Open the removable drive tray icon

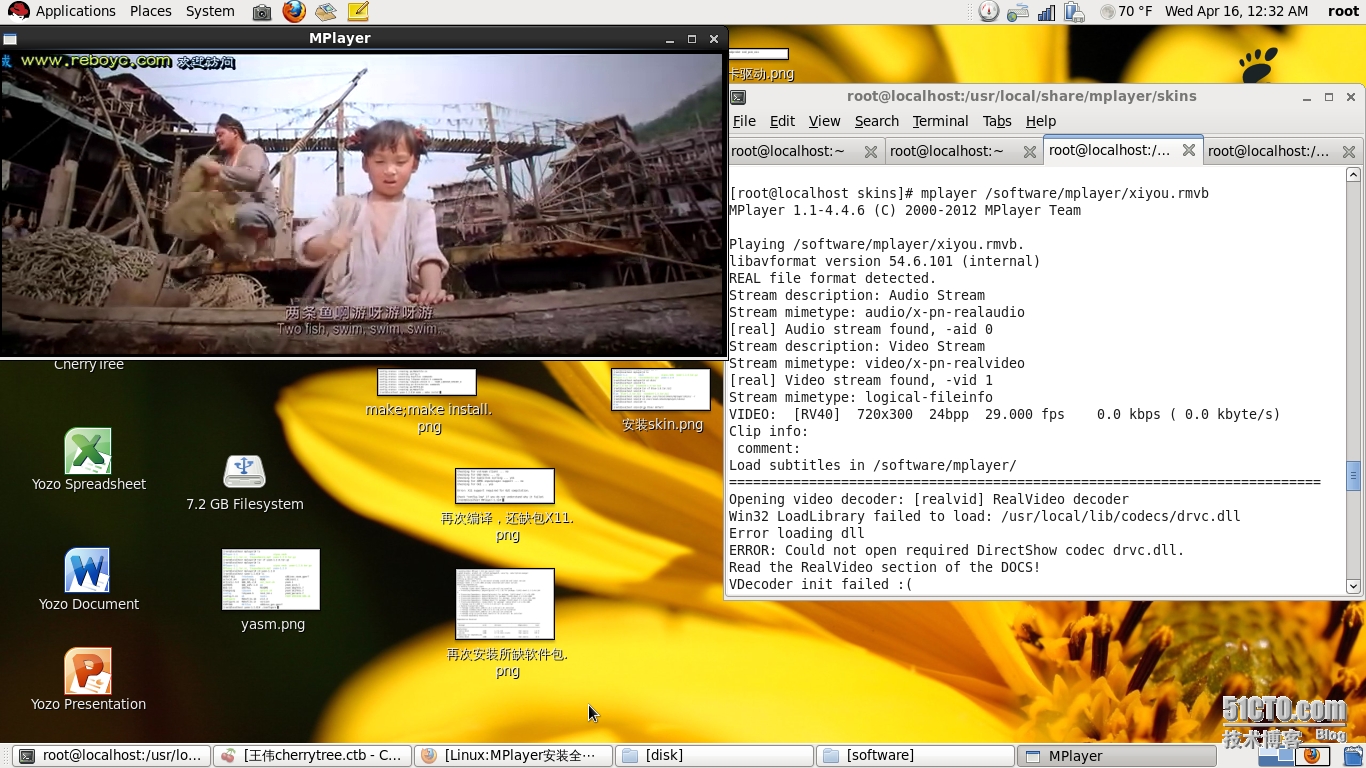point(1018,12)
